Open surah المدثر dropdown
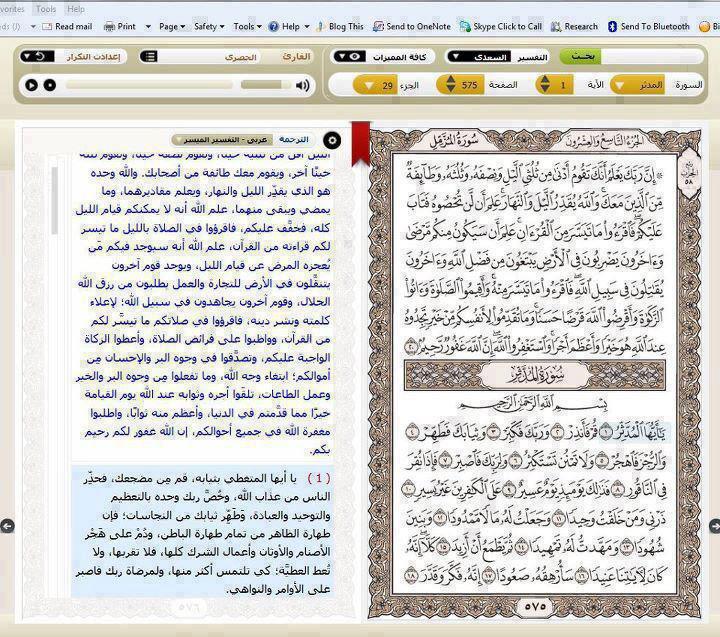 (x=637, y=85)
